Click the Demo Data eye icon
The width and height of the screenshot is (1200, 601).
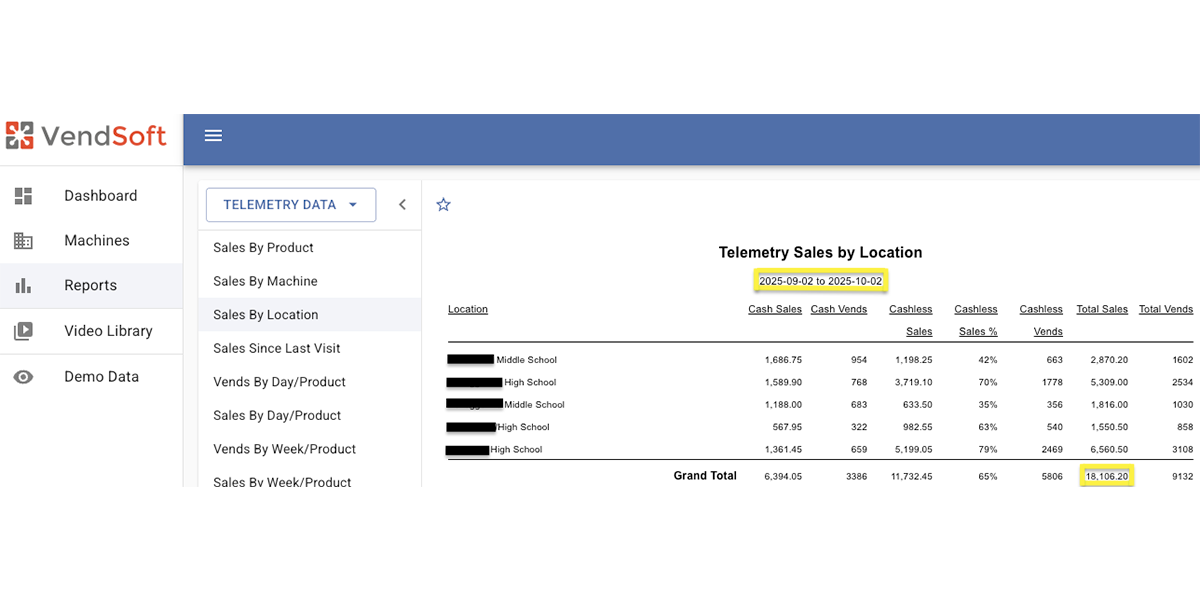[23, 377]
